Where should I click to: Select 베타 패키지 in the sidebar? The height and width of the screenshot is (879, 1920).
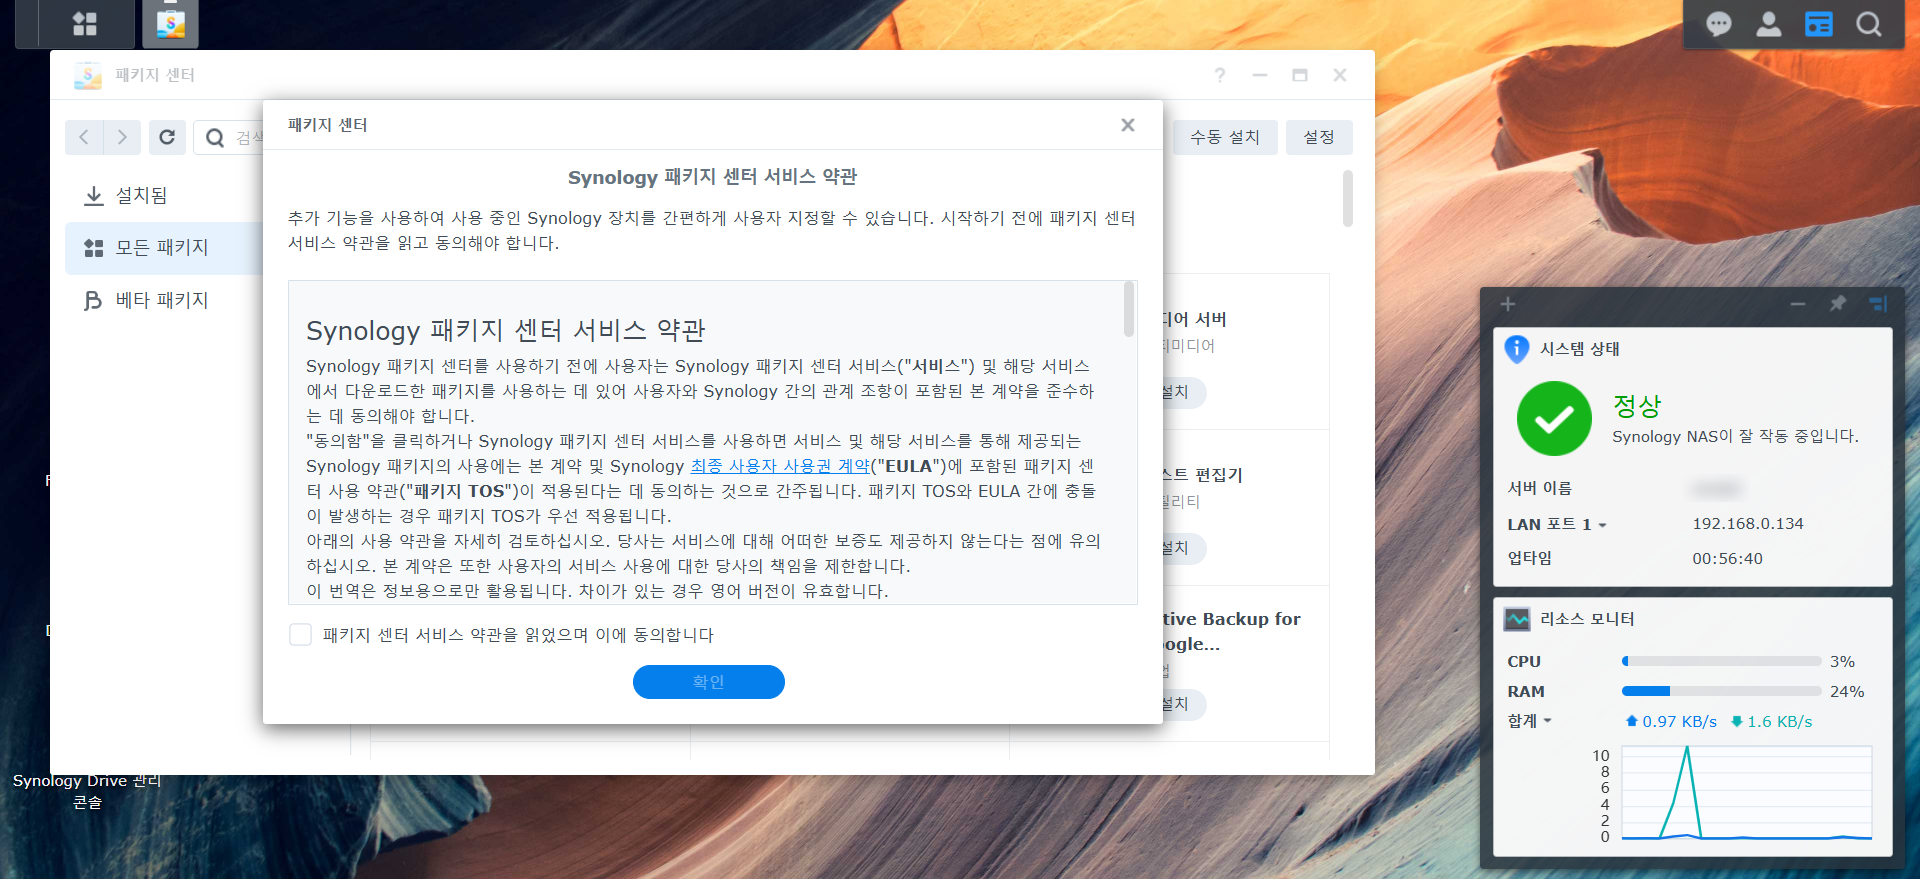(164, 300)
